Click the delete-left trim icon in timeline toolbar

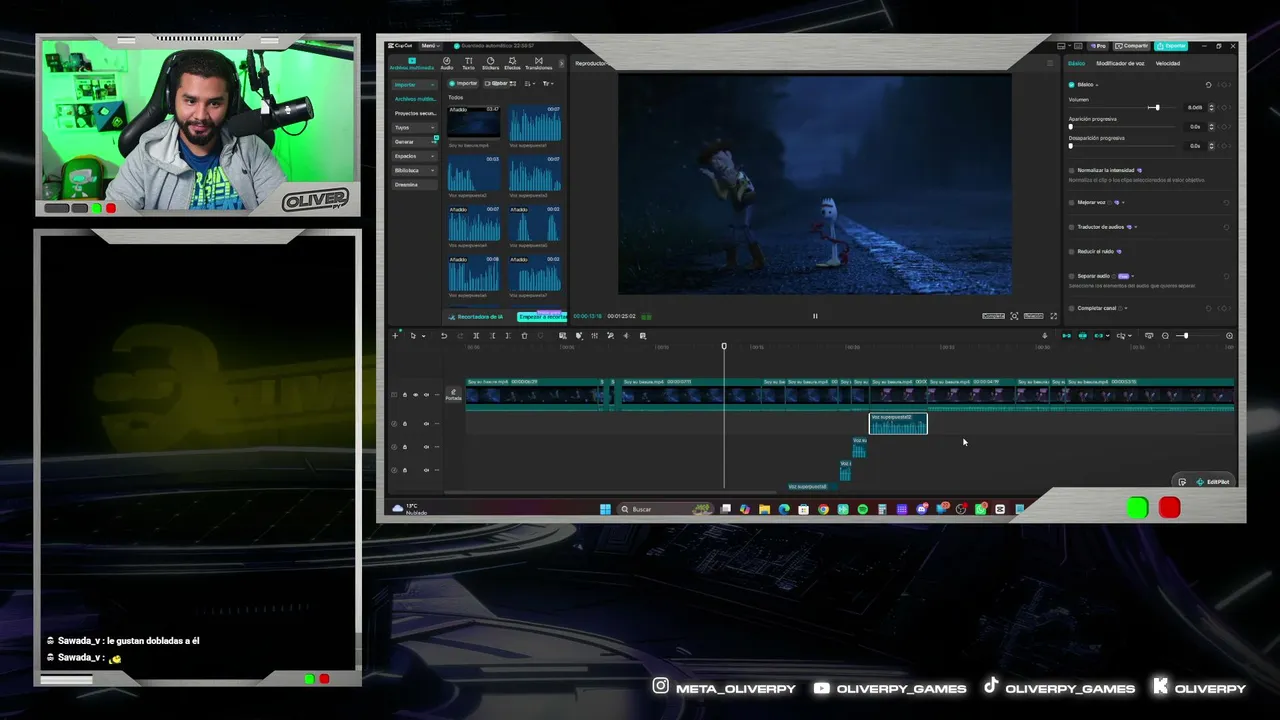(x=492, y=336)
